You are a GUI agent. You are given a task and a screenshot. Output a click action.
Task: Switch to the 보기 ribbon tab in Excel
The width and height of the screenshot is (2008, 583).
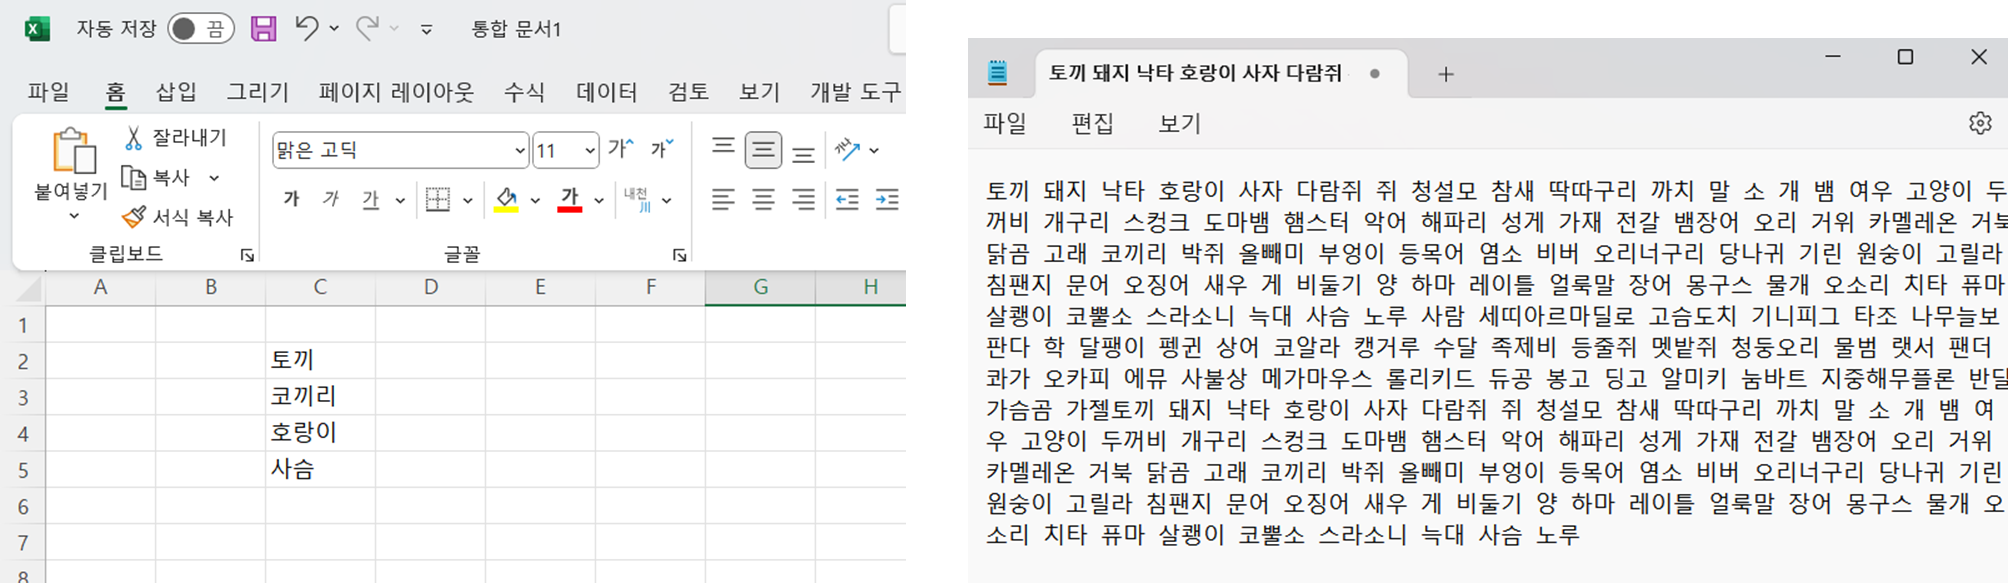coord(759,92)
